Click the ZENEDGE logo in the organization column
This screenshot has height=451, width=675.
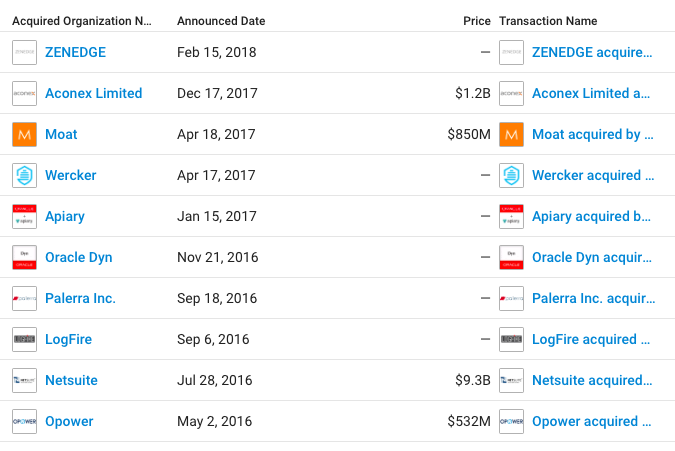(x=24, y=52)
